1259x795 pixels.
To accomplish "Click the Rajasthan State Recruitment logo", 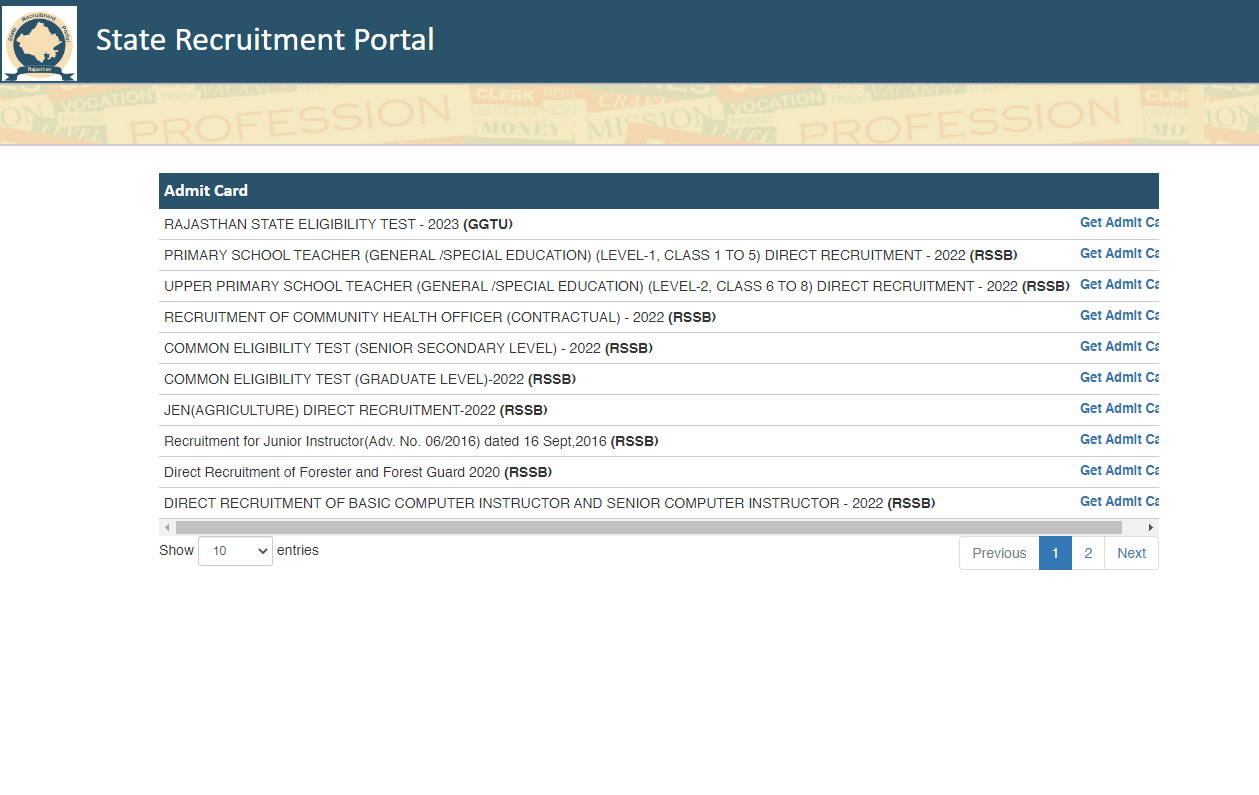I will [x=40, y=43].
